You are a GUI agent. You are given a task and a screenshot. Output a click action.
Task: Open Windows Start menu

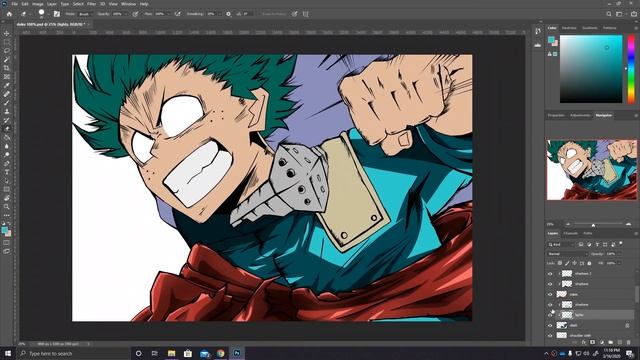8,353
